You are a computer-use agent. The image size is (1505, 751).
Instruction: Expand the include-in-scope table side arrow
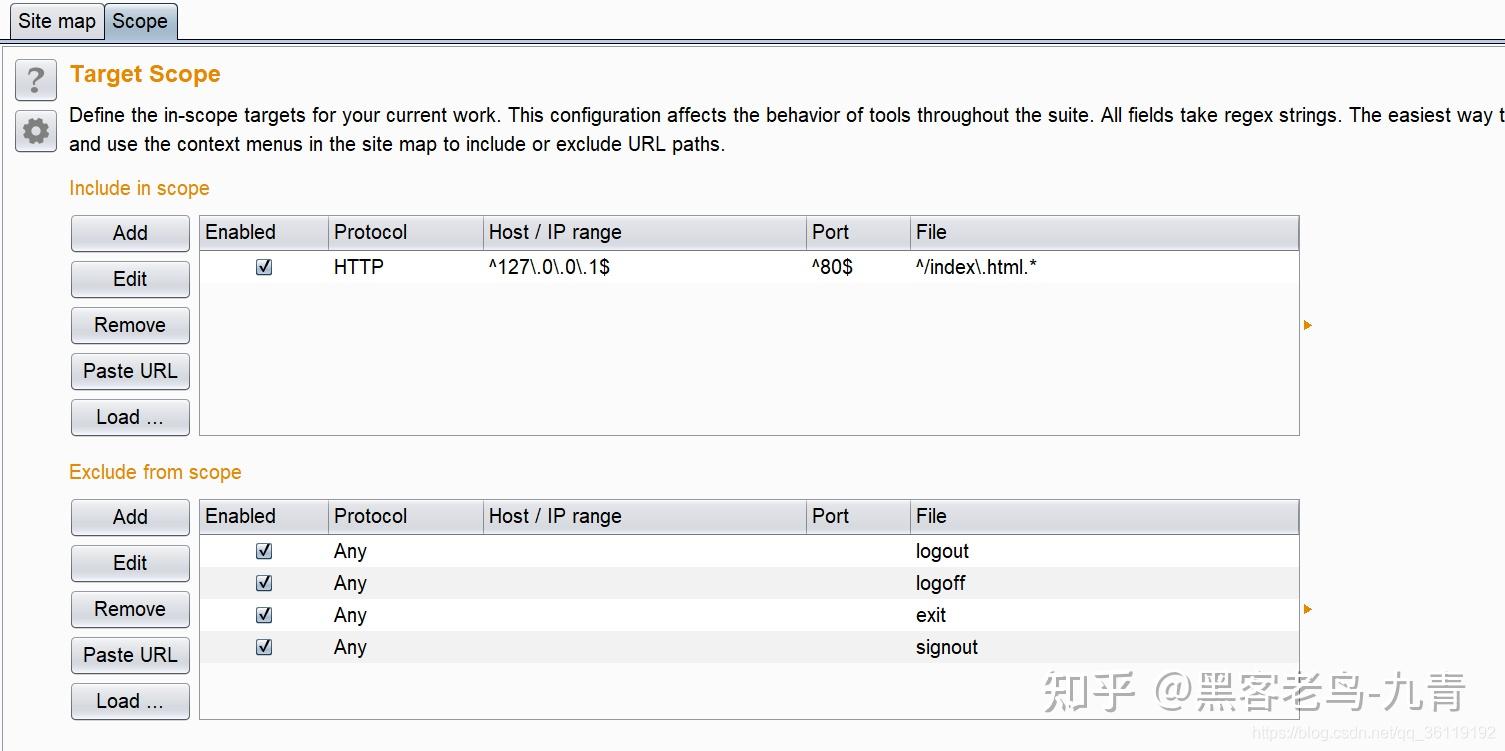tap(1308, 325)
